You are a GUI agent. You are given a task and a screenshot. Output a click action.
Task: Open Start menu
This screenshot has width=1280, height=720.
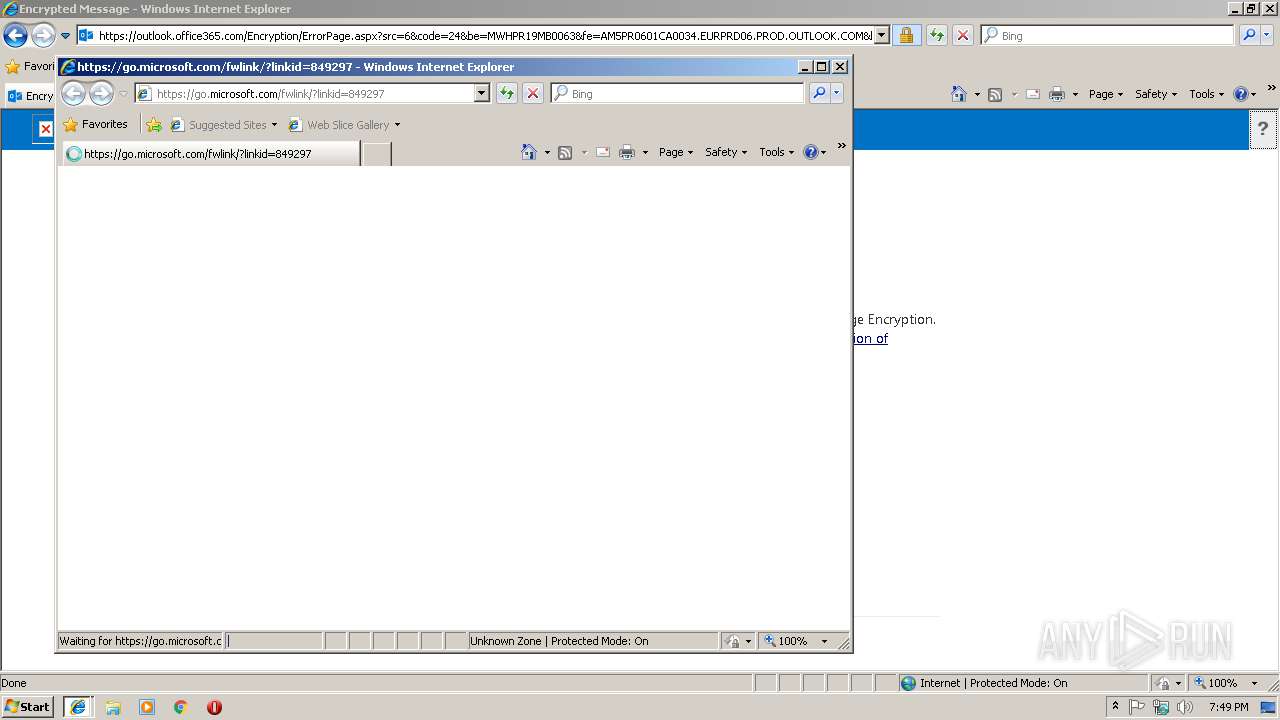pyautogui.click(x=27, y=707)
